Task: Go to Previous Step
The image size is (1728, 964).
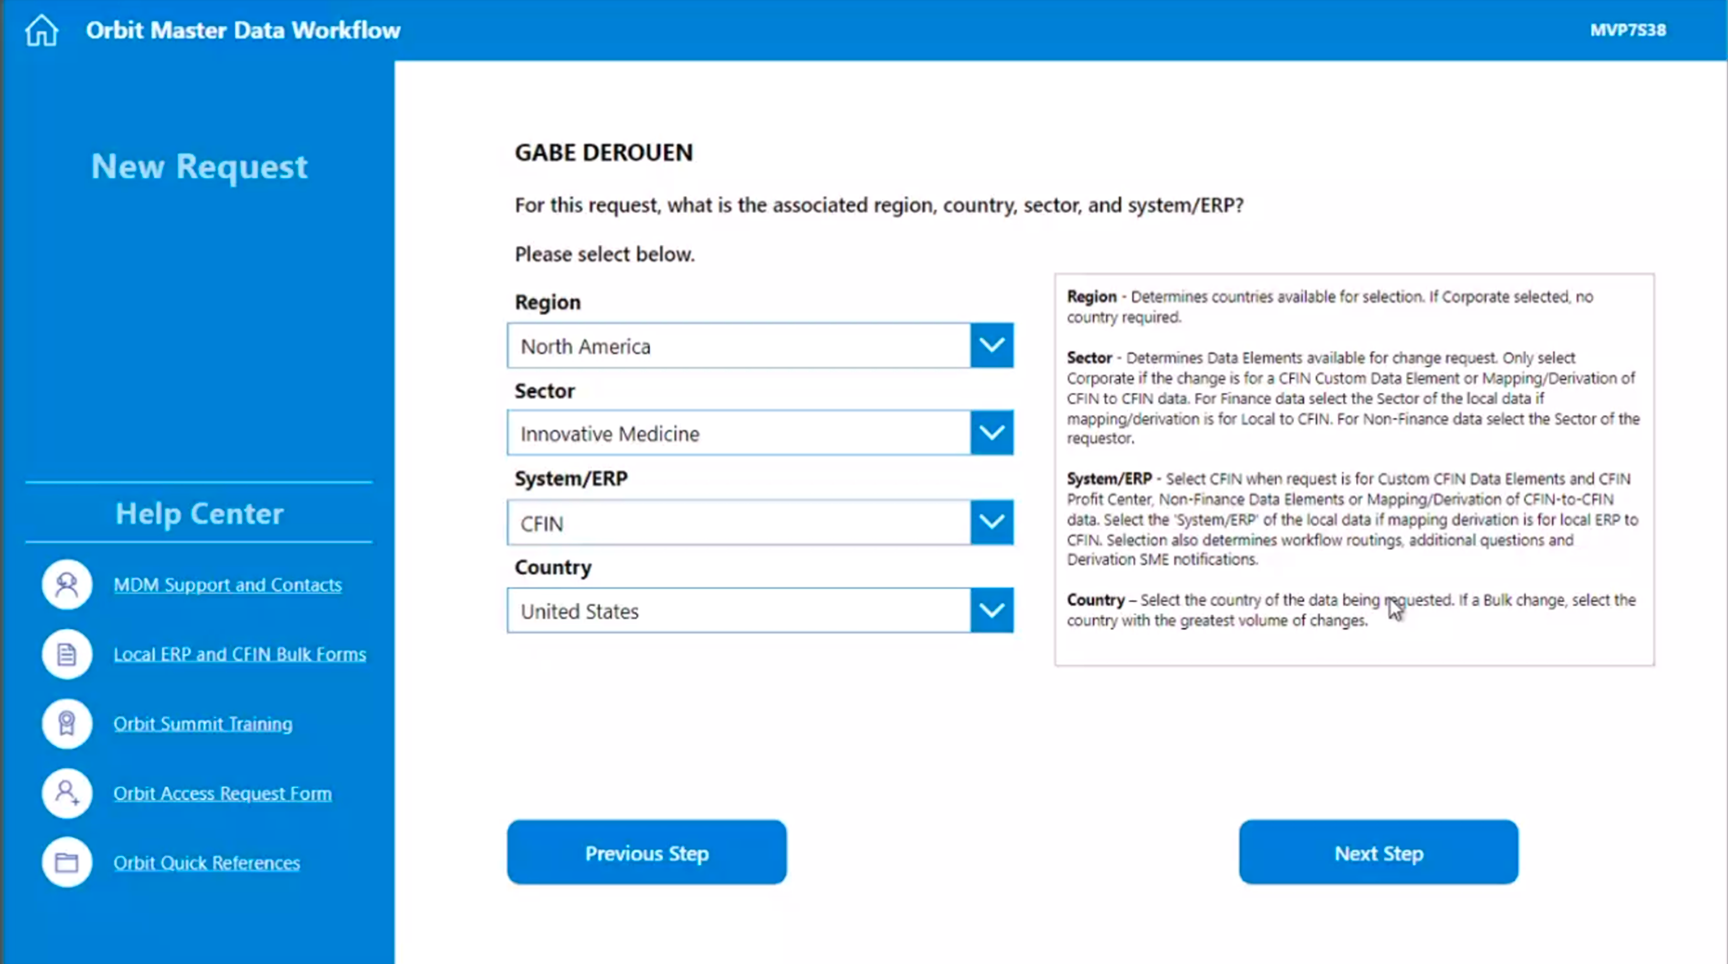Action: (x=646, y=853)
